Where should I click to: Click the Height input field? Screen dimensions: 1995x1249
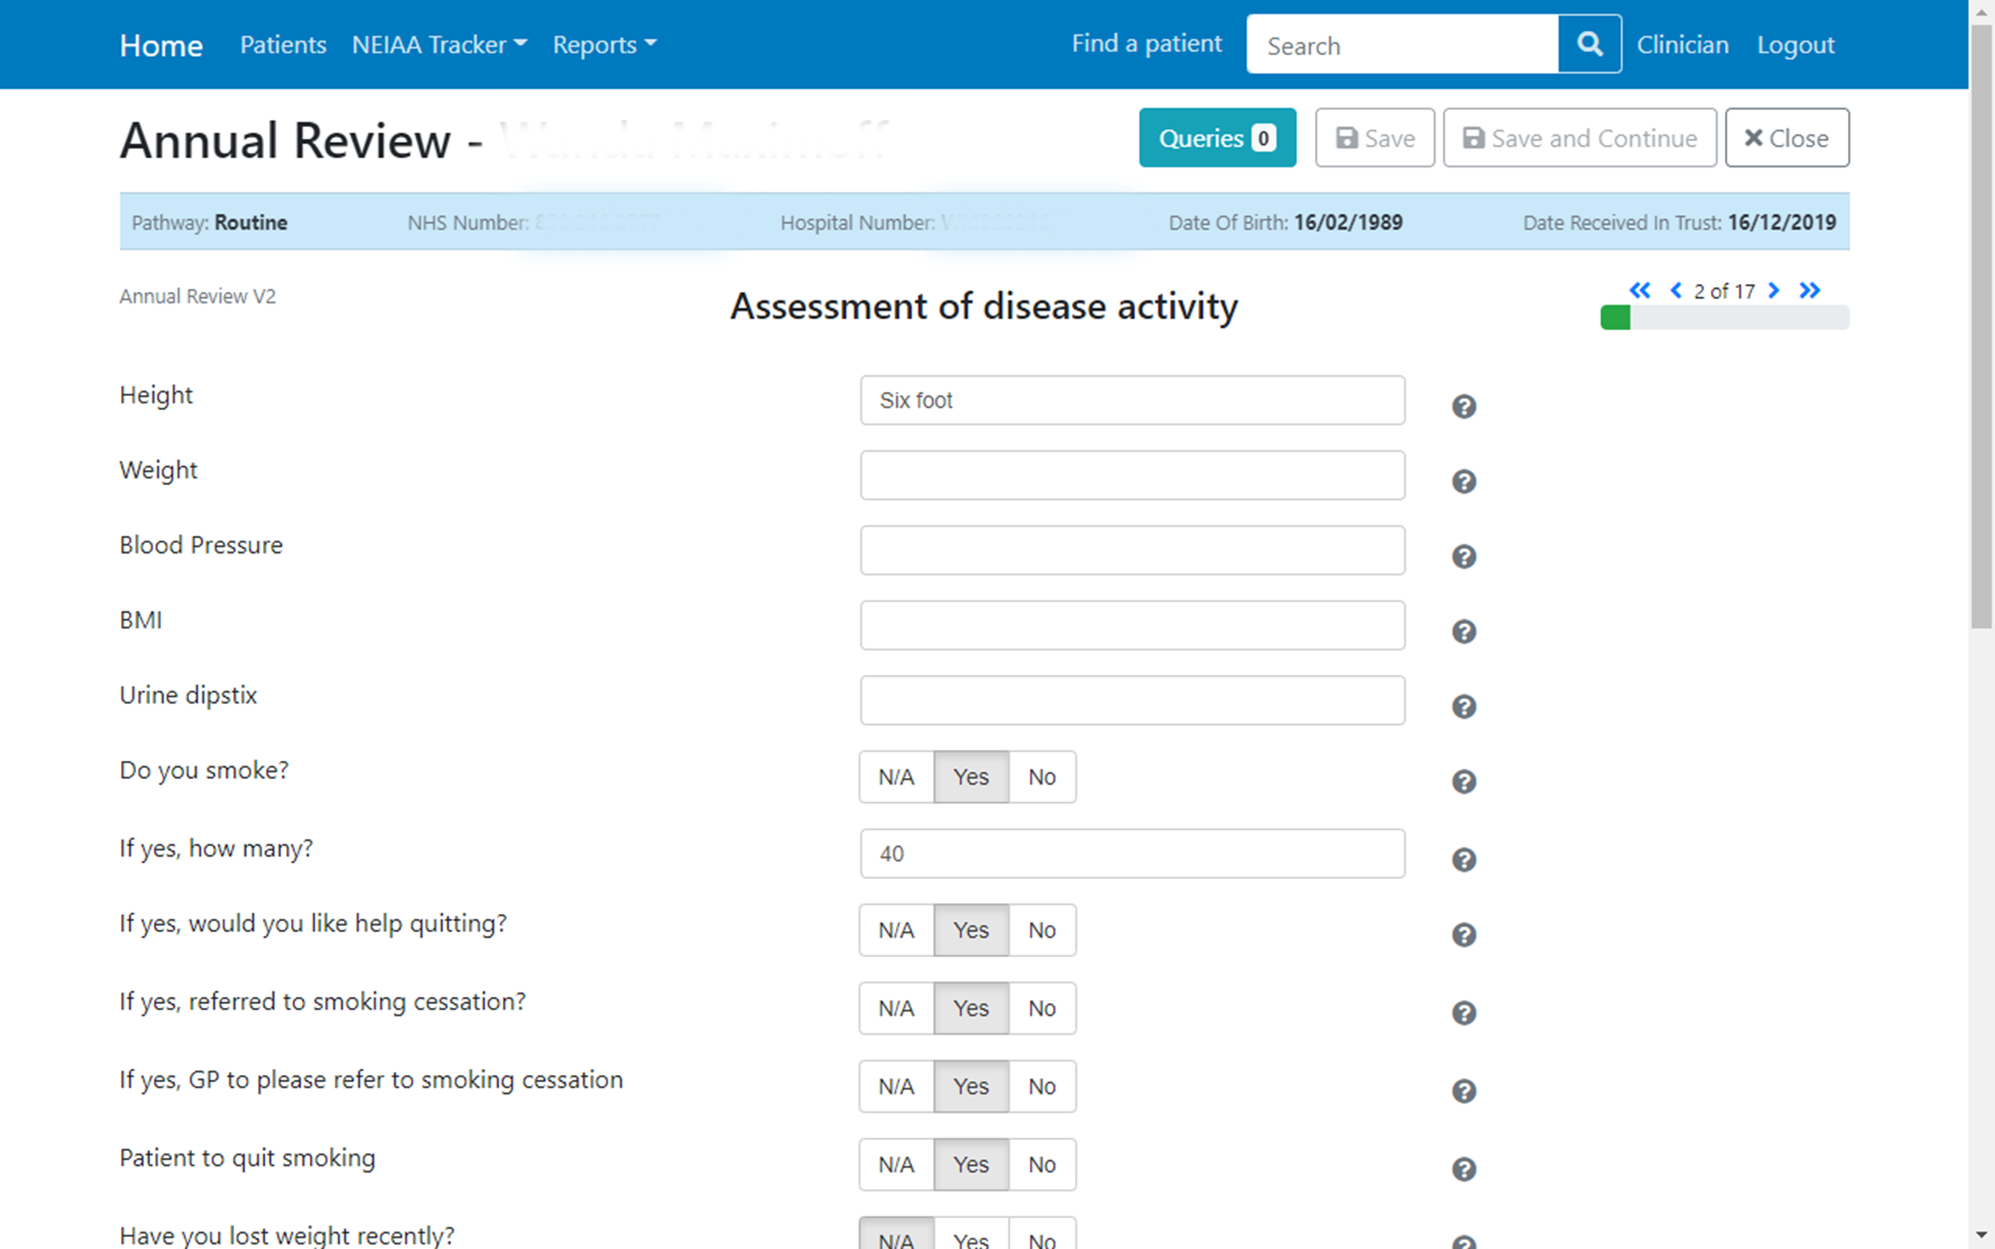coord(1132,400)
